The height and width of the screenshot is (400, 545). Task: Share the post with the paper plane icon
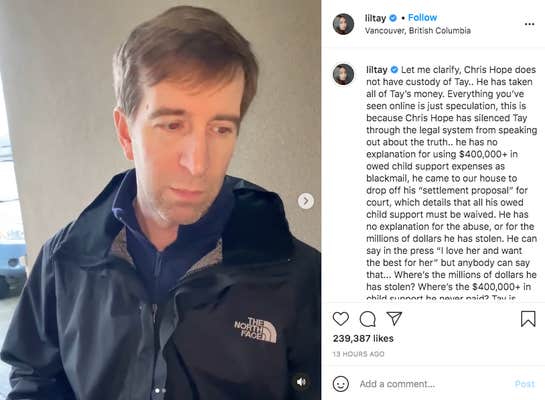click(394, 318)
